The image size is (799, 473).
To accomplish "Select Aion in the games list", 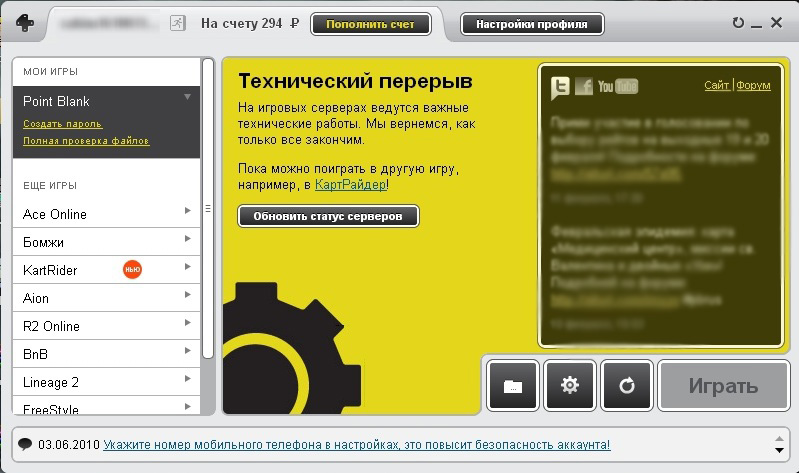I will click(36, 298).
